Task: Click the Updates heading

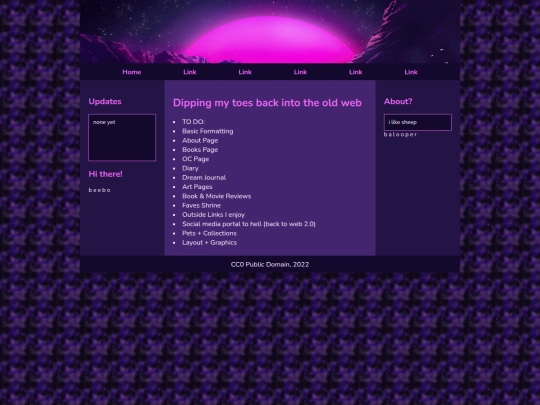Action: point(105,102)
